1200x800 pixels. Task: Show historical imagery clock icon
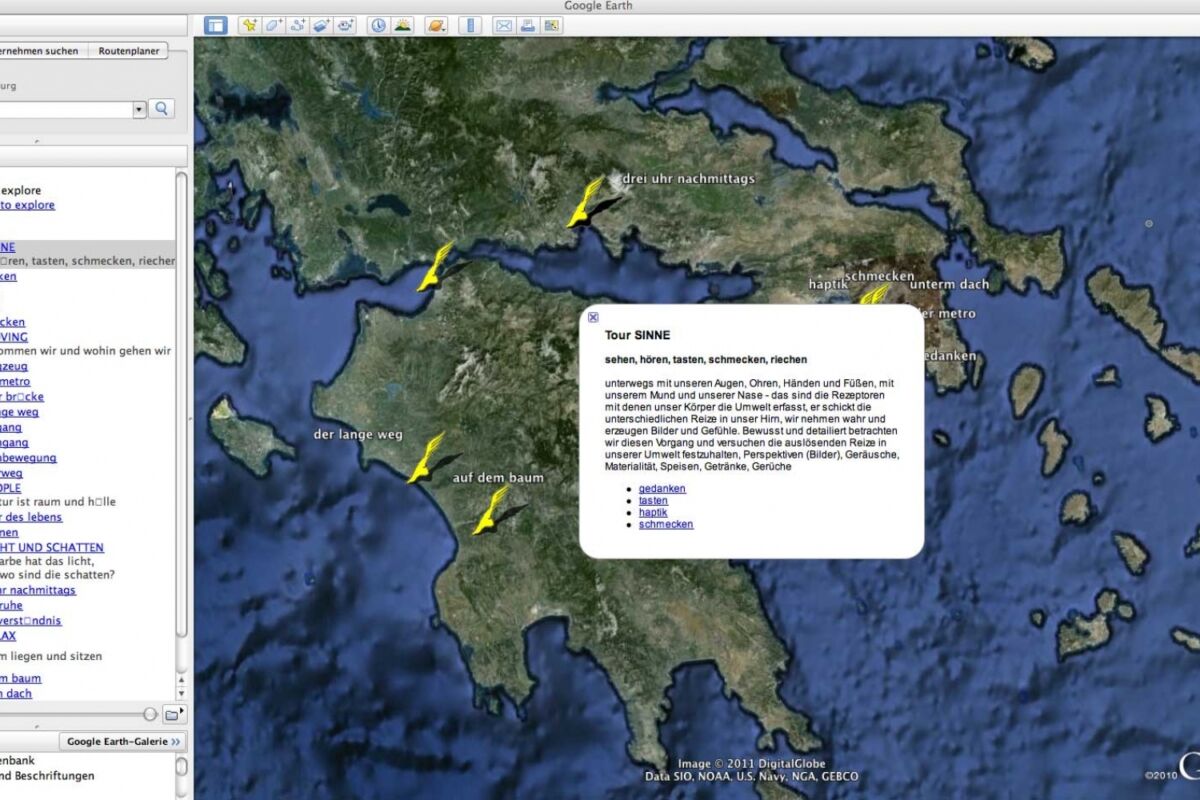[x=378, y=25]
